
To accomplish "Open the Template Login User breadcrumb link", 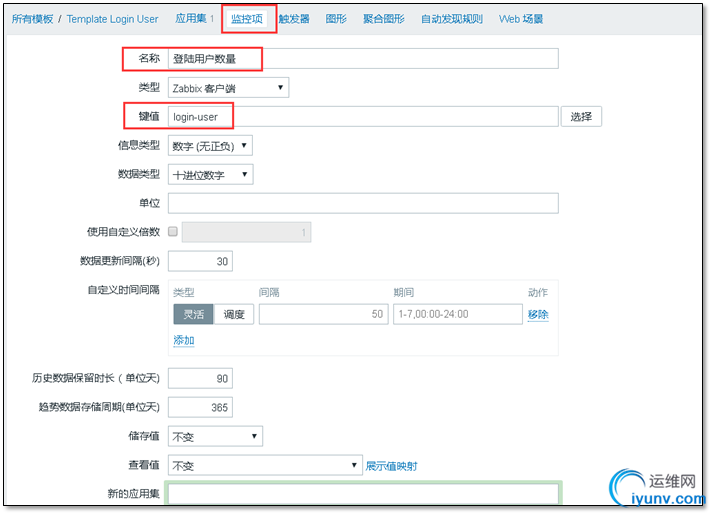I will click(112, 19).
